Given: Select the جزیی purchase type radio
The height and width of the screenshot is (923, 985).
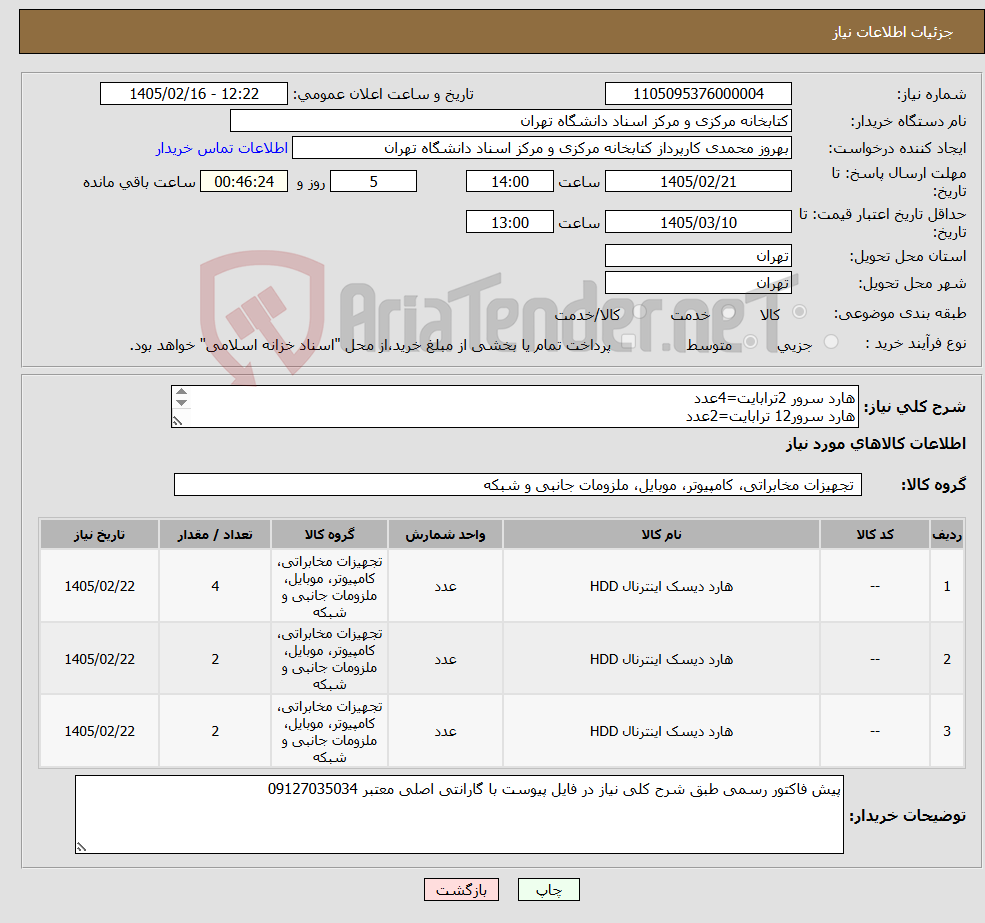Looking at the screenshot, I should click(831, 342).
